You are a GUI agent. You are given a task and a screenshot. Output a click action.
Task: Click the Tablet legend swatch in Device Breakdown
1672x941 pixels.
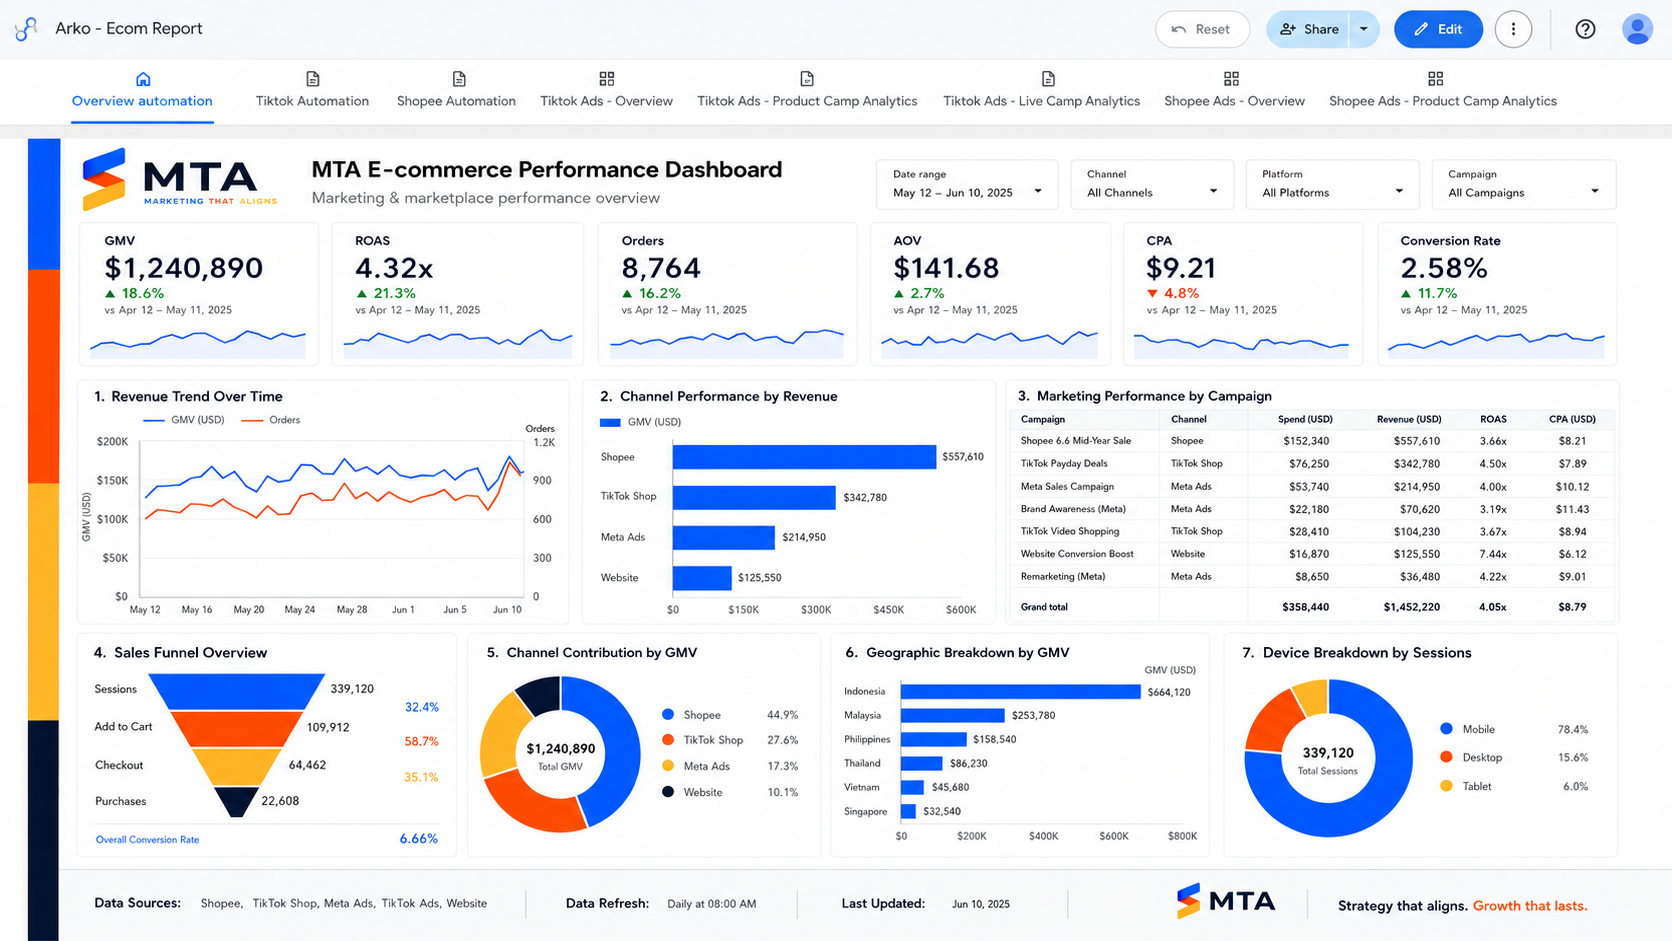[1446, 787]
